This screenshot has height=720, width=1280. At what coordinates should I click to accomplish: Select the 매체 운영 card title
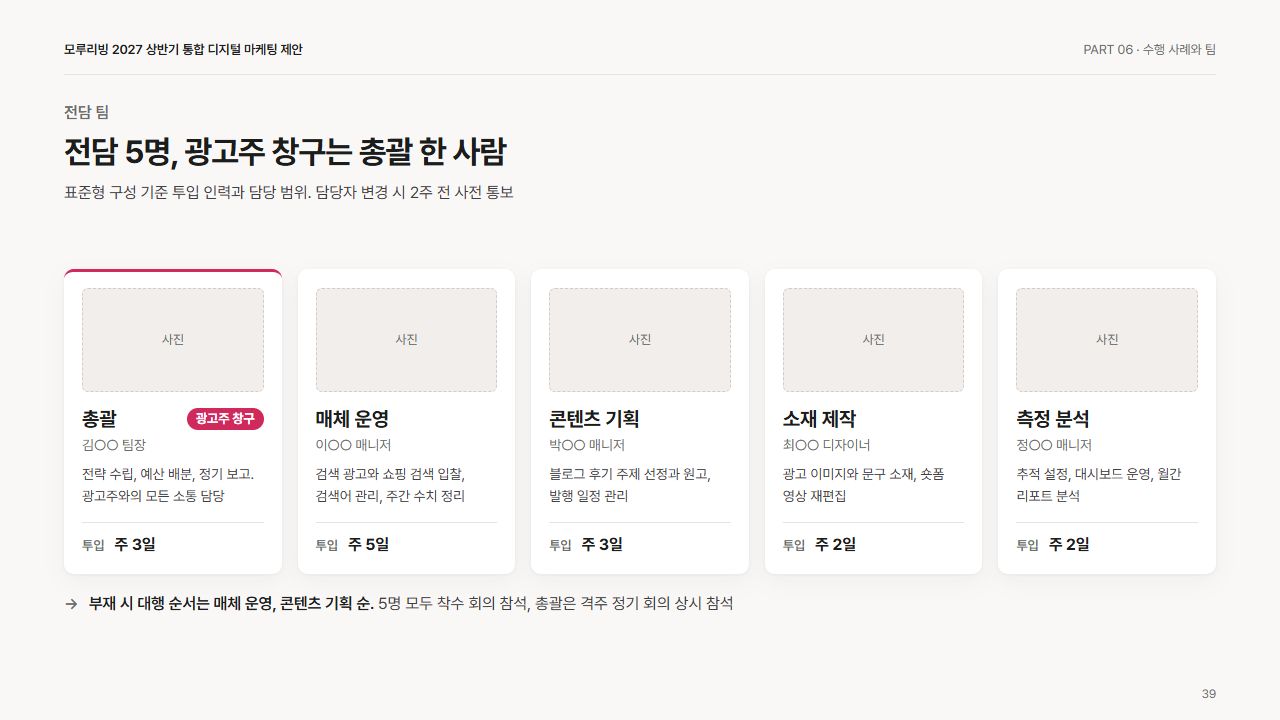[x=352, y=419]
